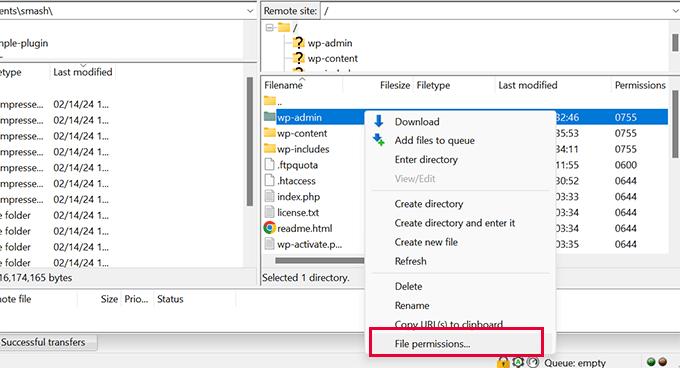The width and height of the screenshot is (680, 368).
Task: Click the red activity LED in status bar
Action: tap(663, 362)
